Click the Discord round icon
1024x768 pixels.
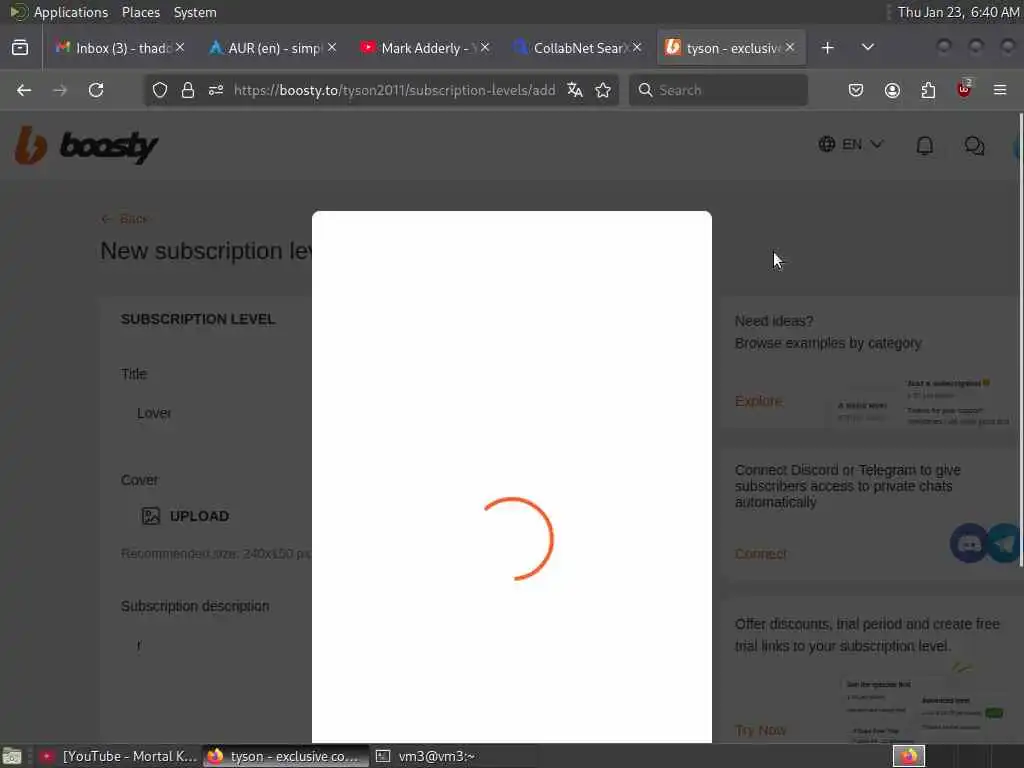pyautogui.click(x=969, y=543)
